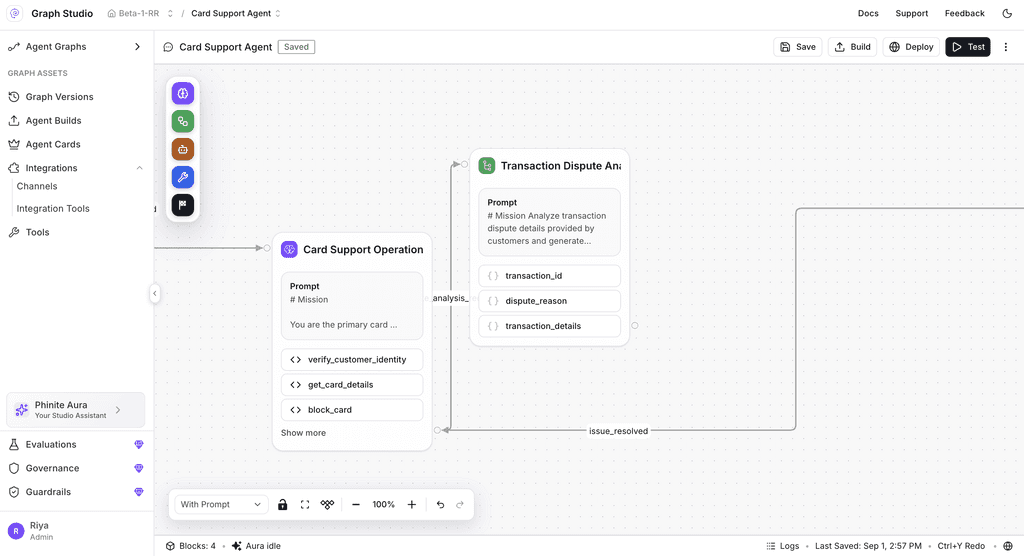Select the verify_customer_identity tool row

tap(352, 359)
